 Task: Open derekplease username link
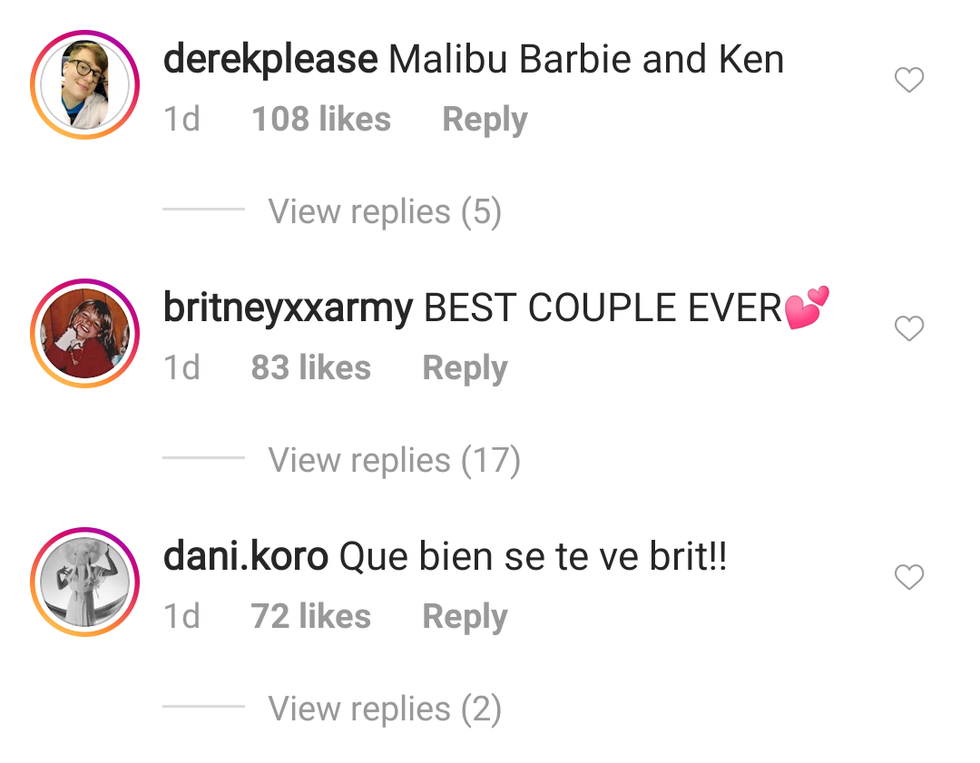(x=270, y=60)
